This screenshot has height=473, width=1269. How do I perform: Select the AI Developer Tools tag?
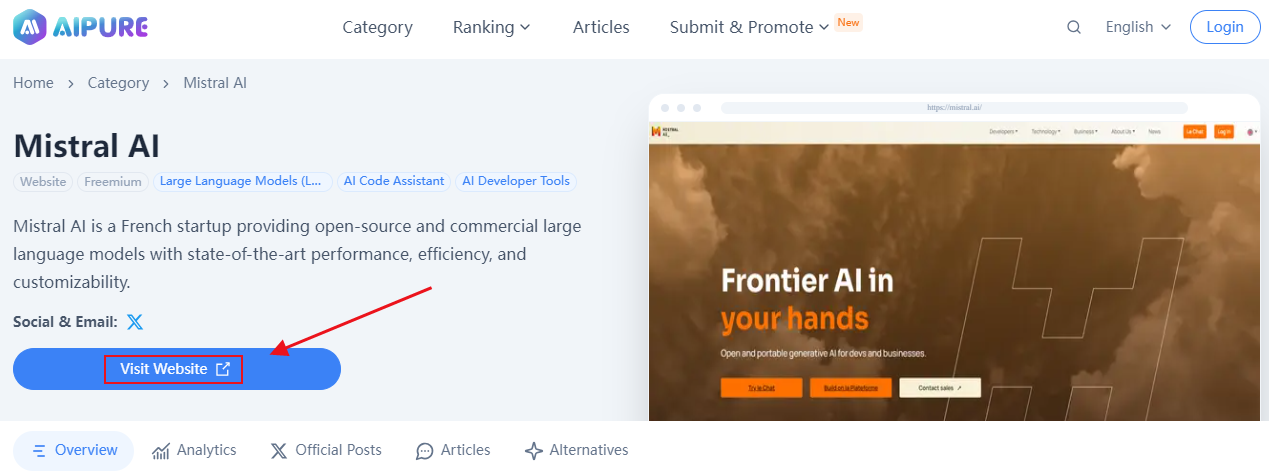516,181
